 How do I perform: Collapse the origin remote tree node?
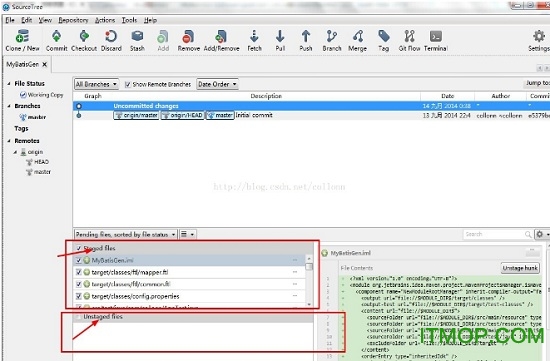15,152
